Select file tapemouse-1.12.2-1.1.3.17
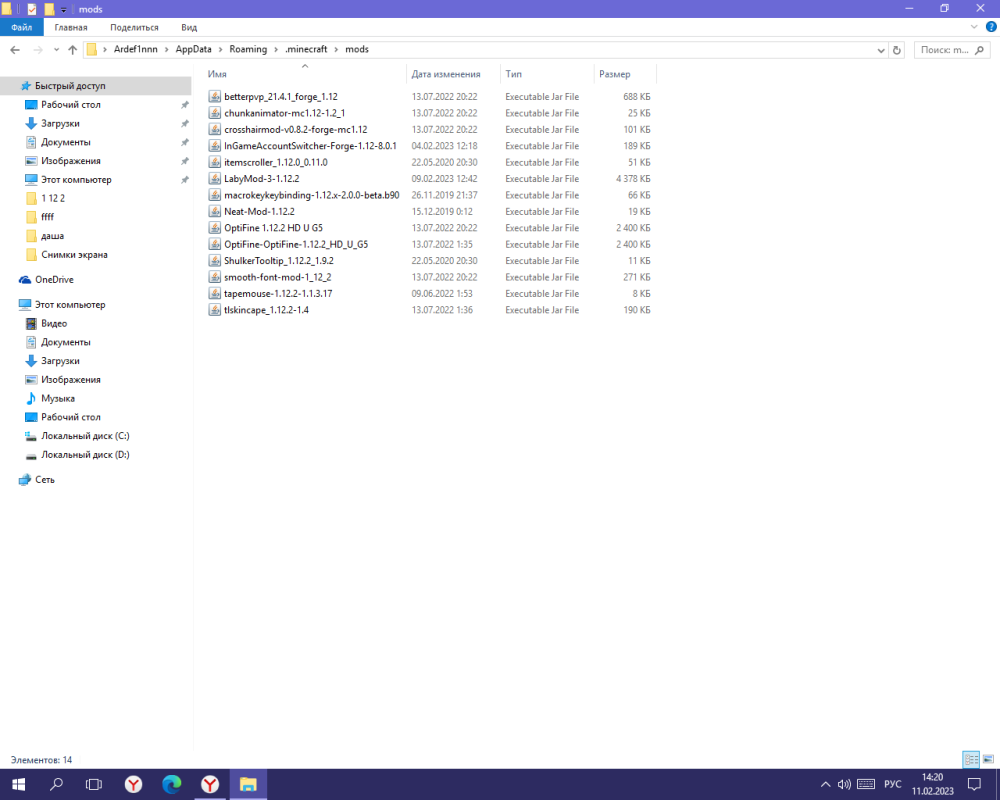The image size is (1000, 800). [278, 293]
